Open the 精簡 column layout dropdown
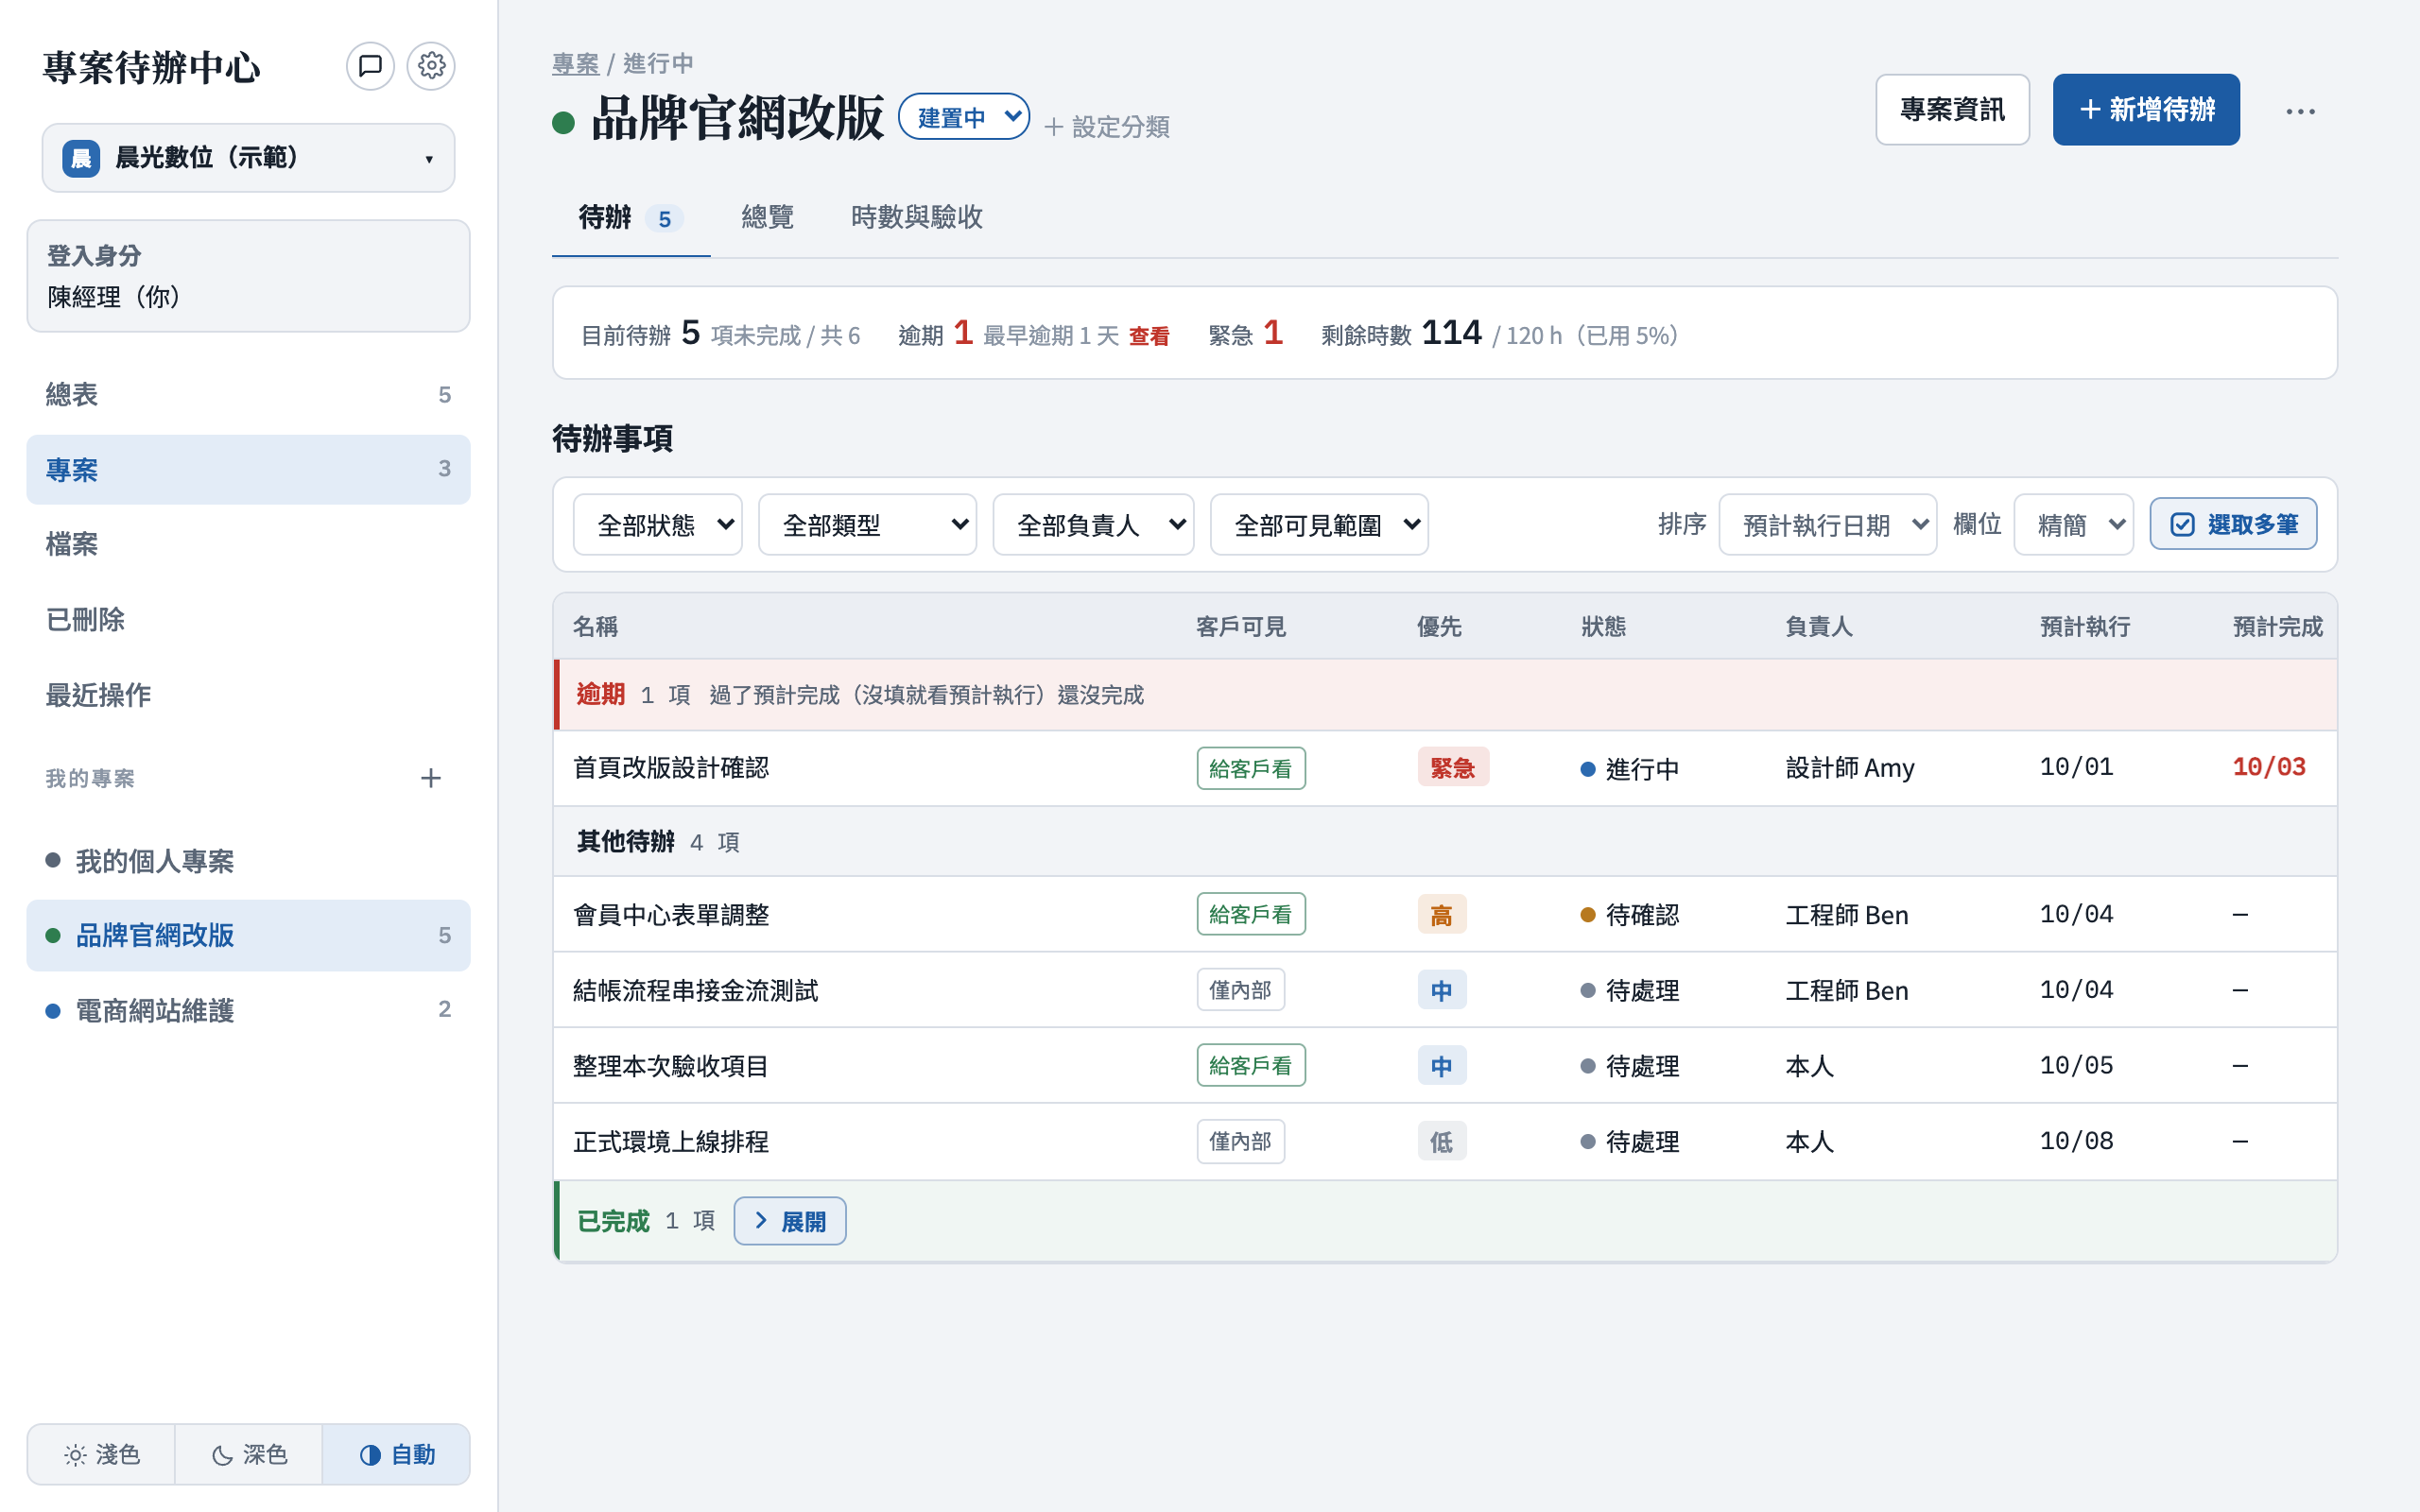Screen dimensions: 2420x1512 [x=2073, y=524]
